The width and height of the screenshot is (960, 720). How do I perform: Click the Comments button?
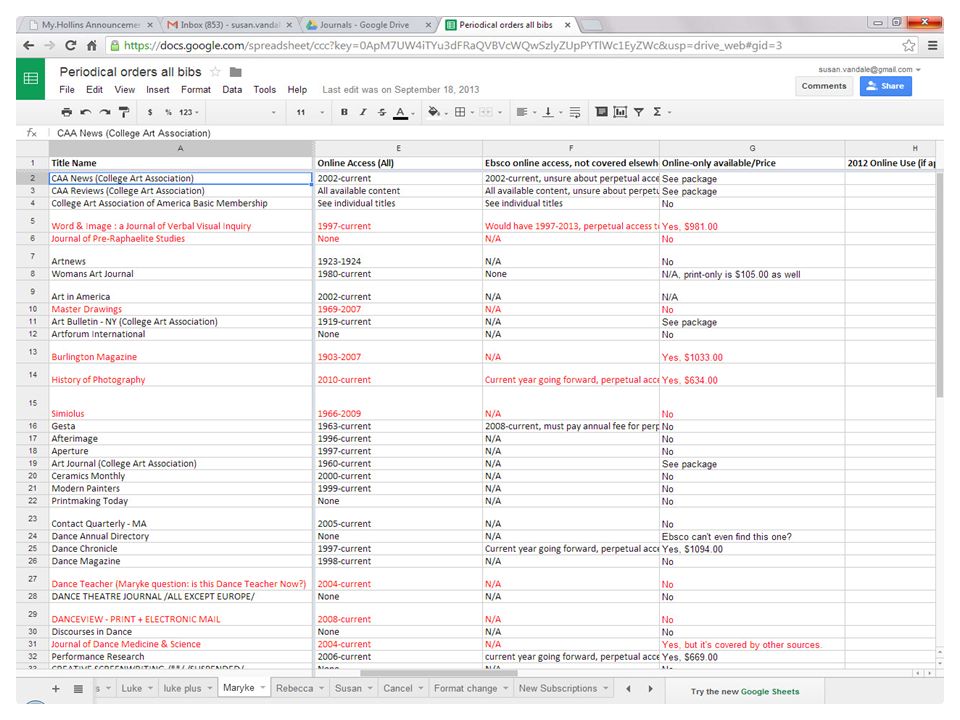click(x=823, y=86)
